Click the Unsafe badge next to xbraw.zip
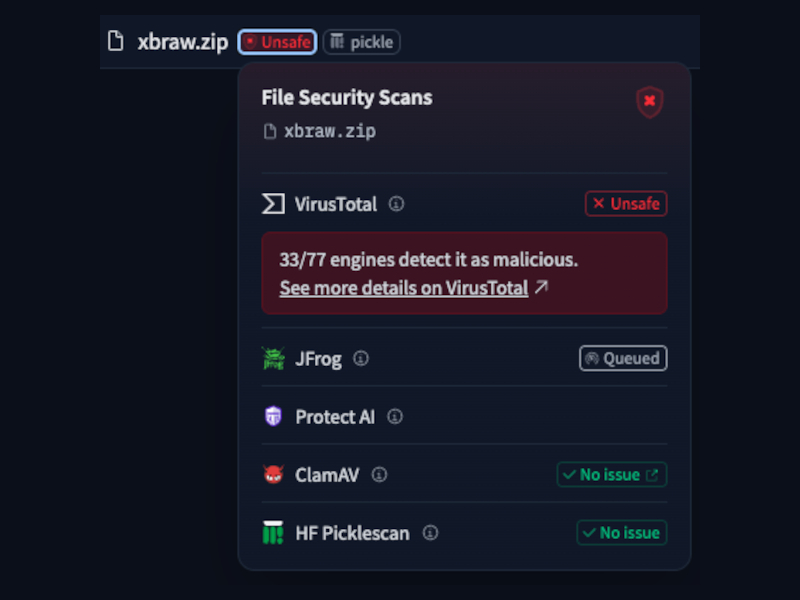This screenshot has height=600, width=800. point(277,42)
